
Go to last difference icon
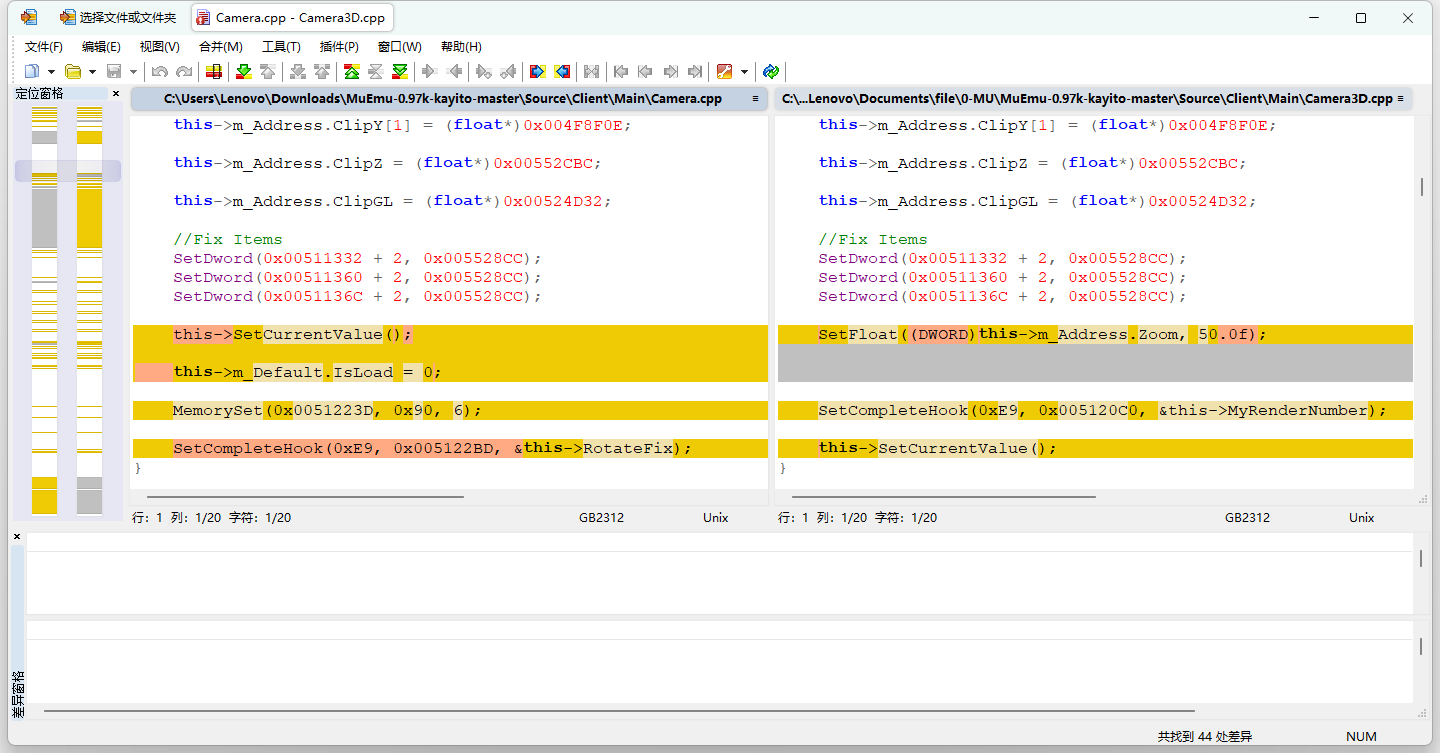[400, 71]
